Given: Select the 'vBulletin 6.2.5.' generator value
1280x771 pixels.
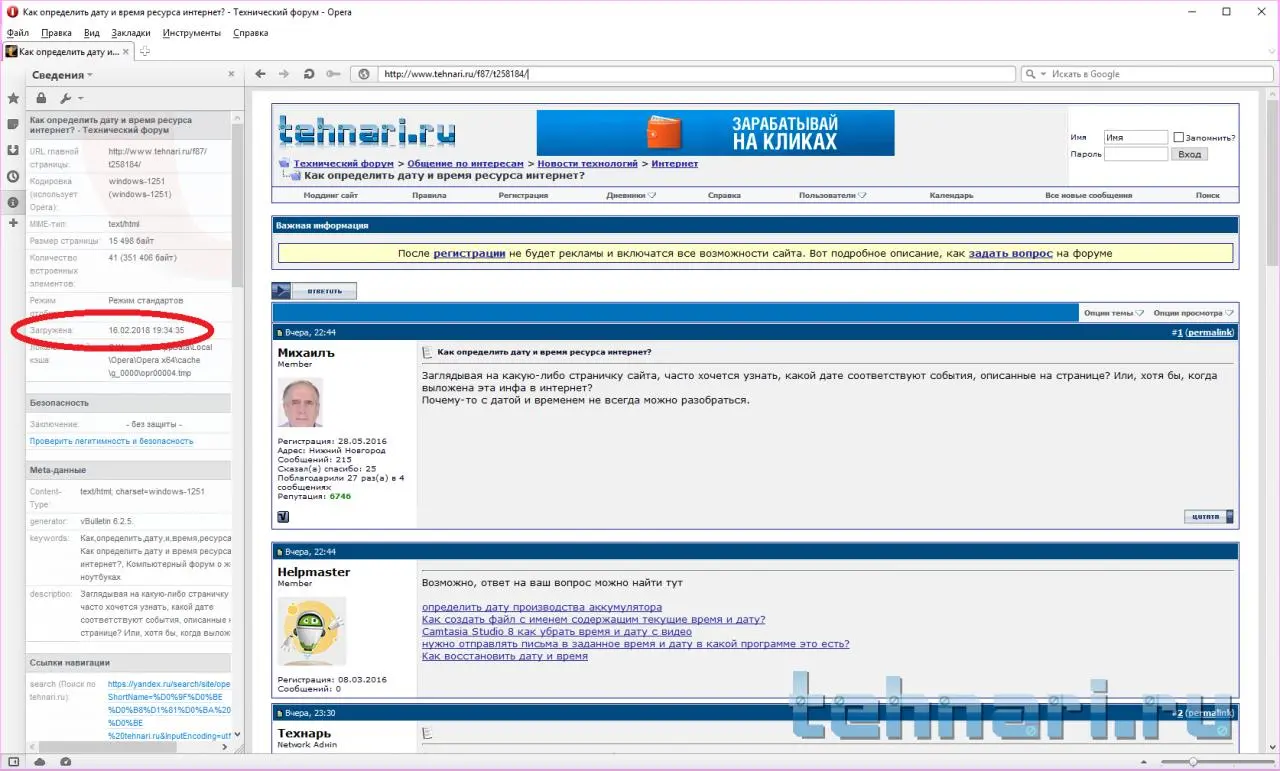Looking at the screenshot, I should [107, 521].
